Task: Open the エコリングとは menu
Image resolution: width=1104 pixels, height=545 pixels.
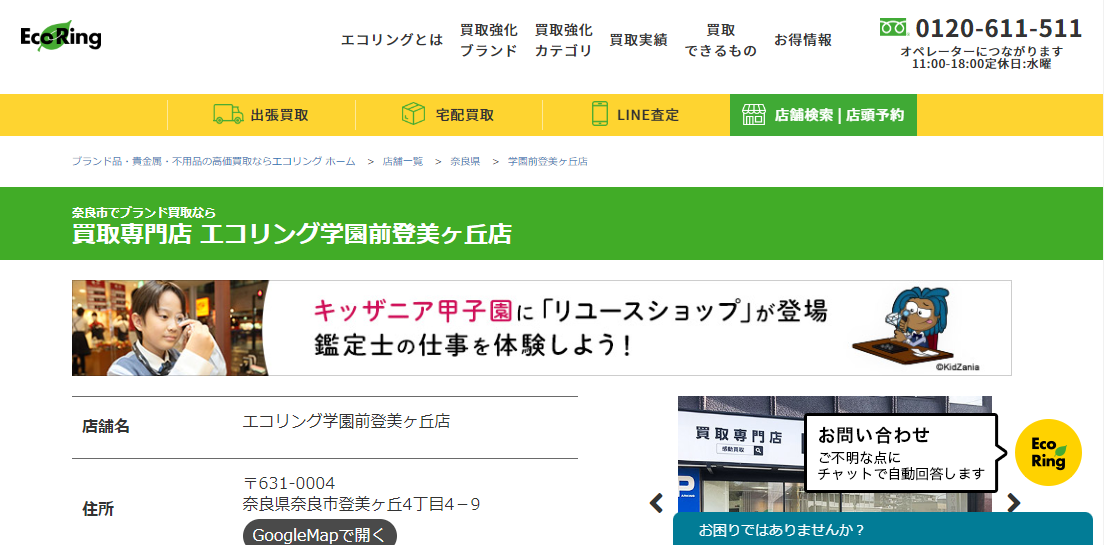Action: click(x=392, y=40)
